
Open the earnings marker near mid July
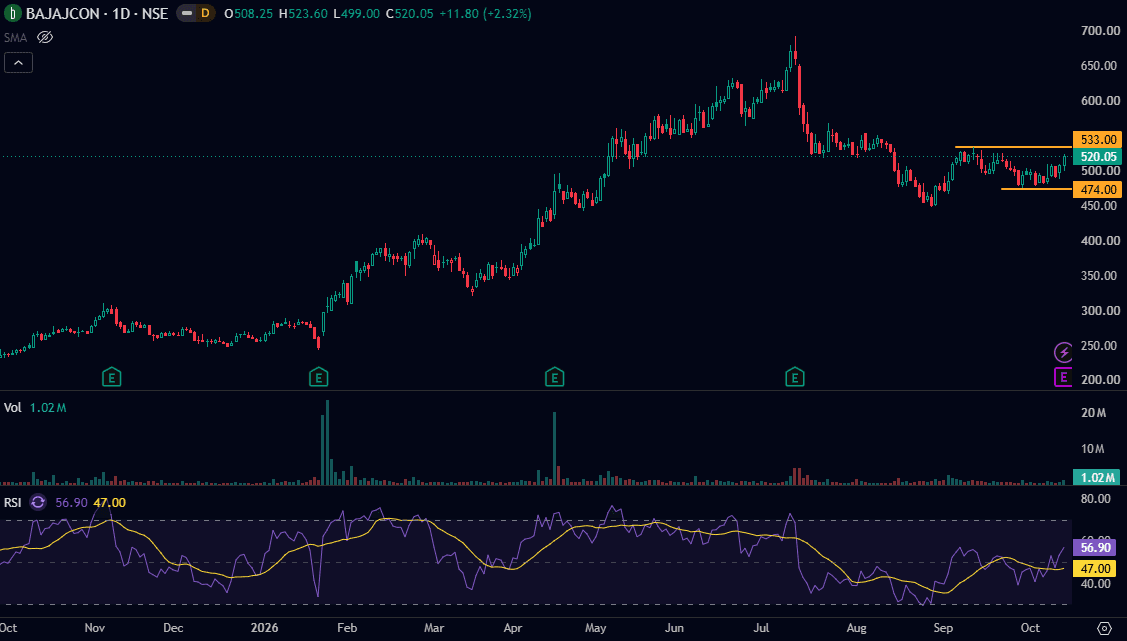click(x=794, y=377)
